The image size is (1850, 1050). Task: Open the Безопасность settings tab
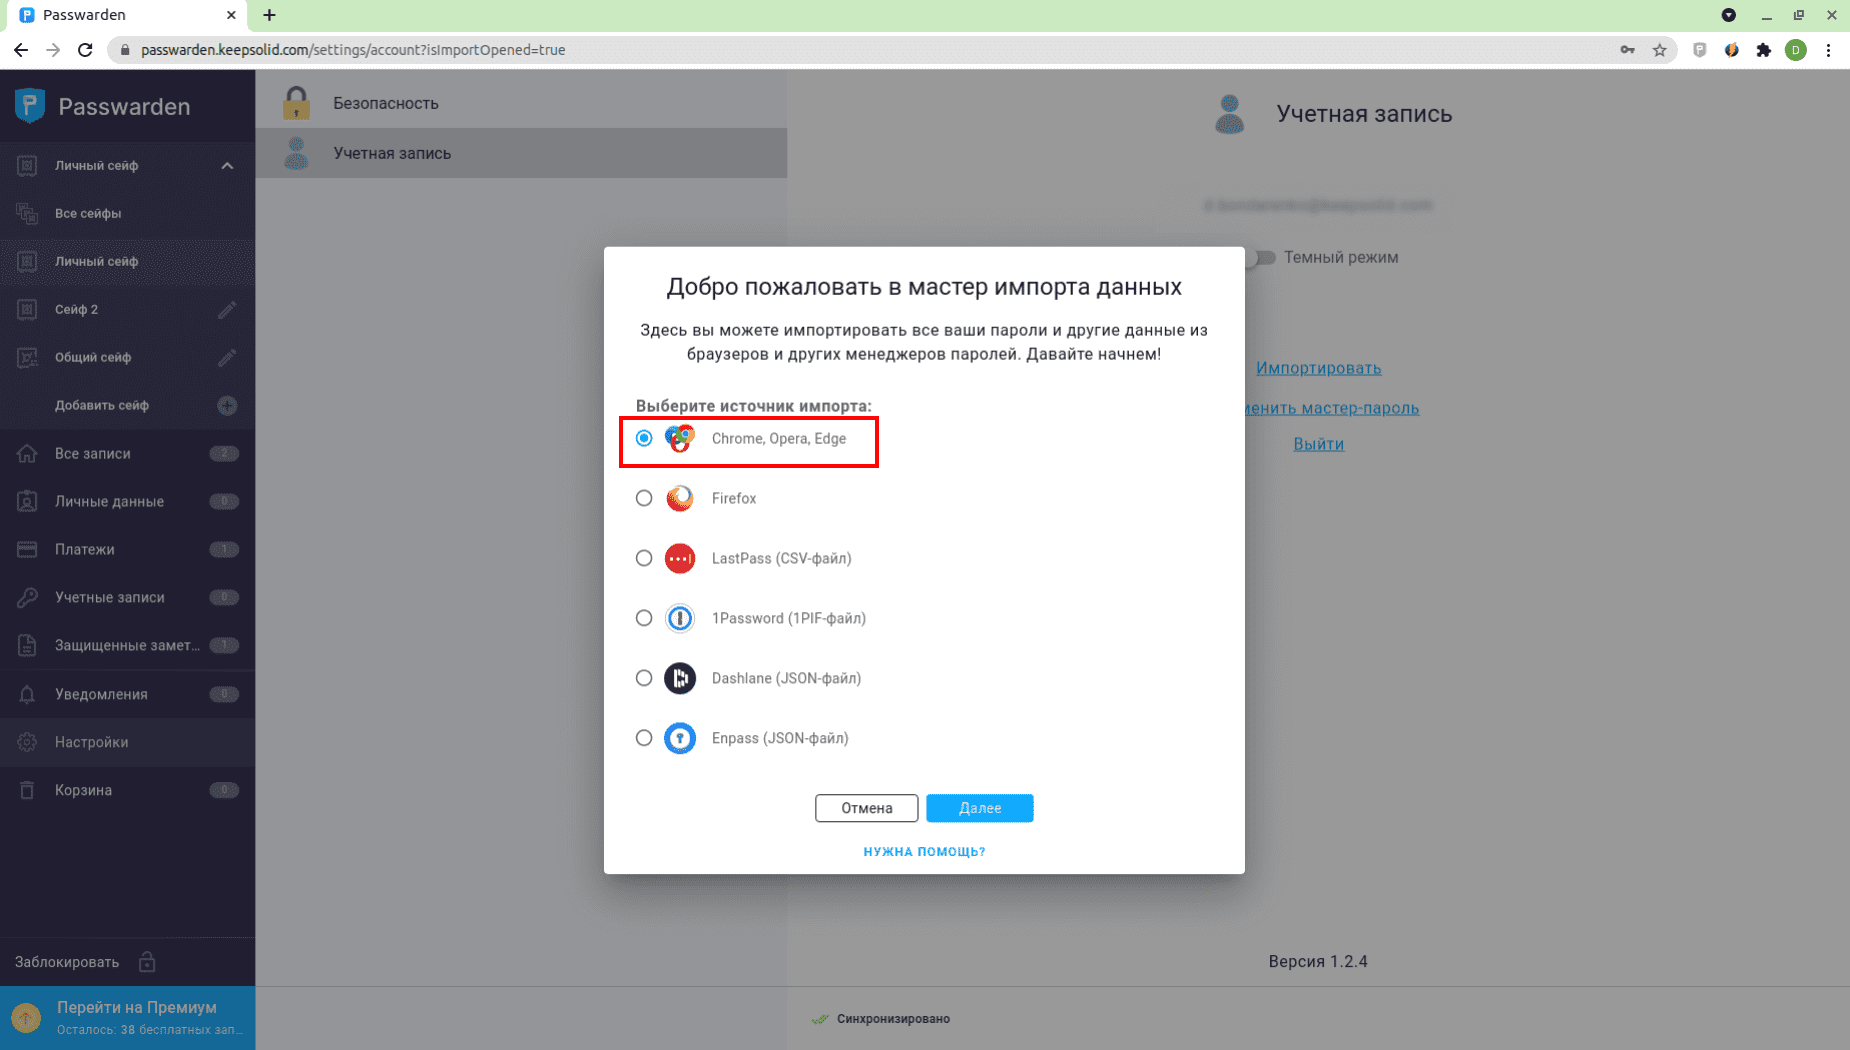[386, 103]
